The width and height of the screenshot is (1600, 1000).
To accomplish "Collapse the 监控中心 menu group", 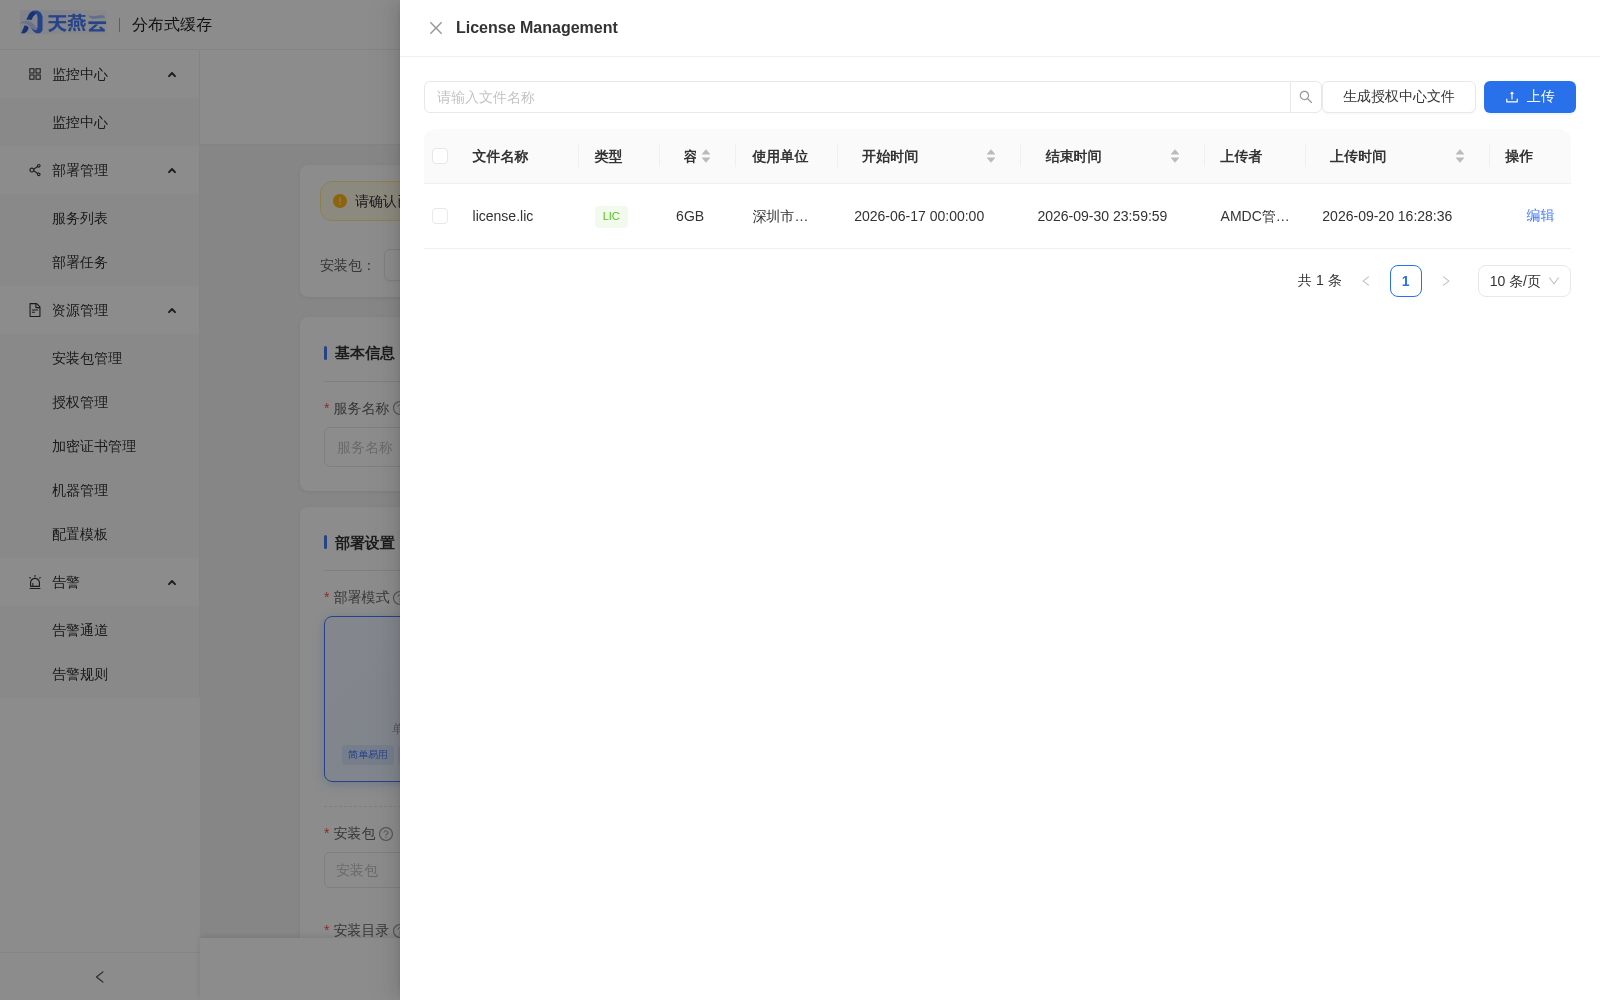I will (x=100, y=74).
